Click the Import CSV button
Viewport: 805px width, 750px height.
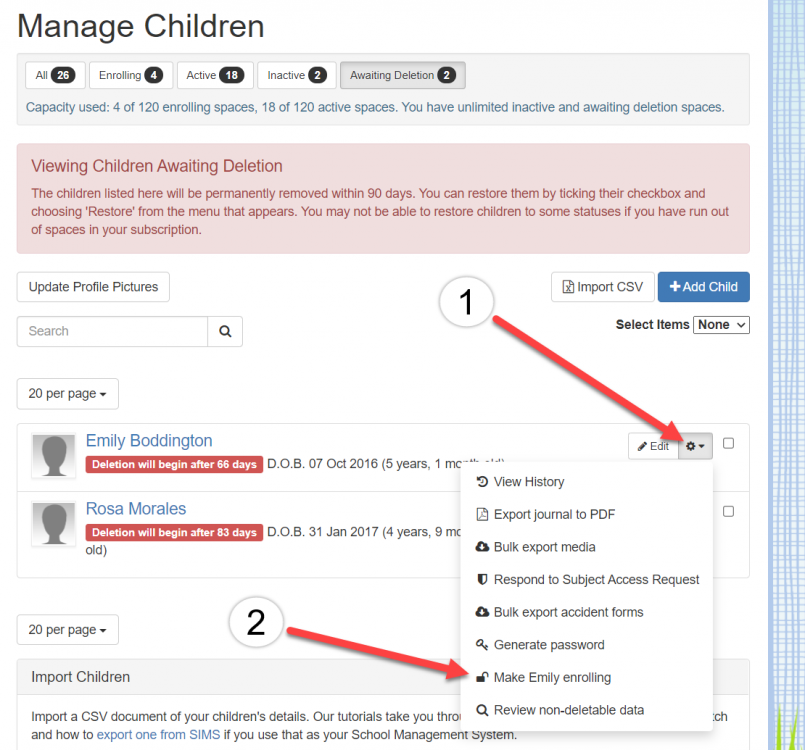[x=603, y=287]
